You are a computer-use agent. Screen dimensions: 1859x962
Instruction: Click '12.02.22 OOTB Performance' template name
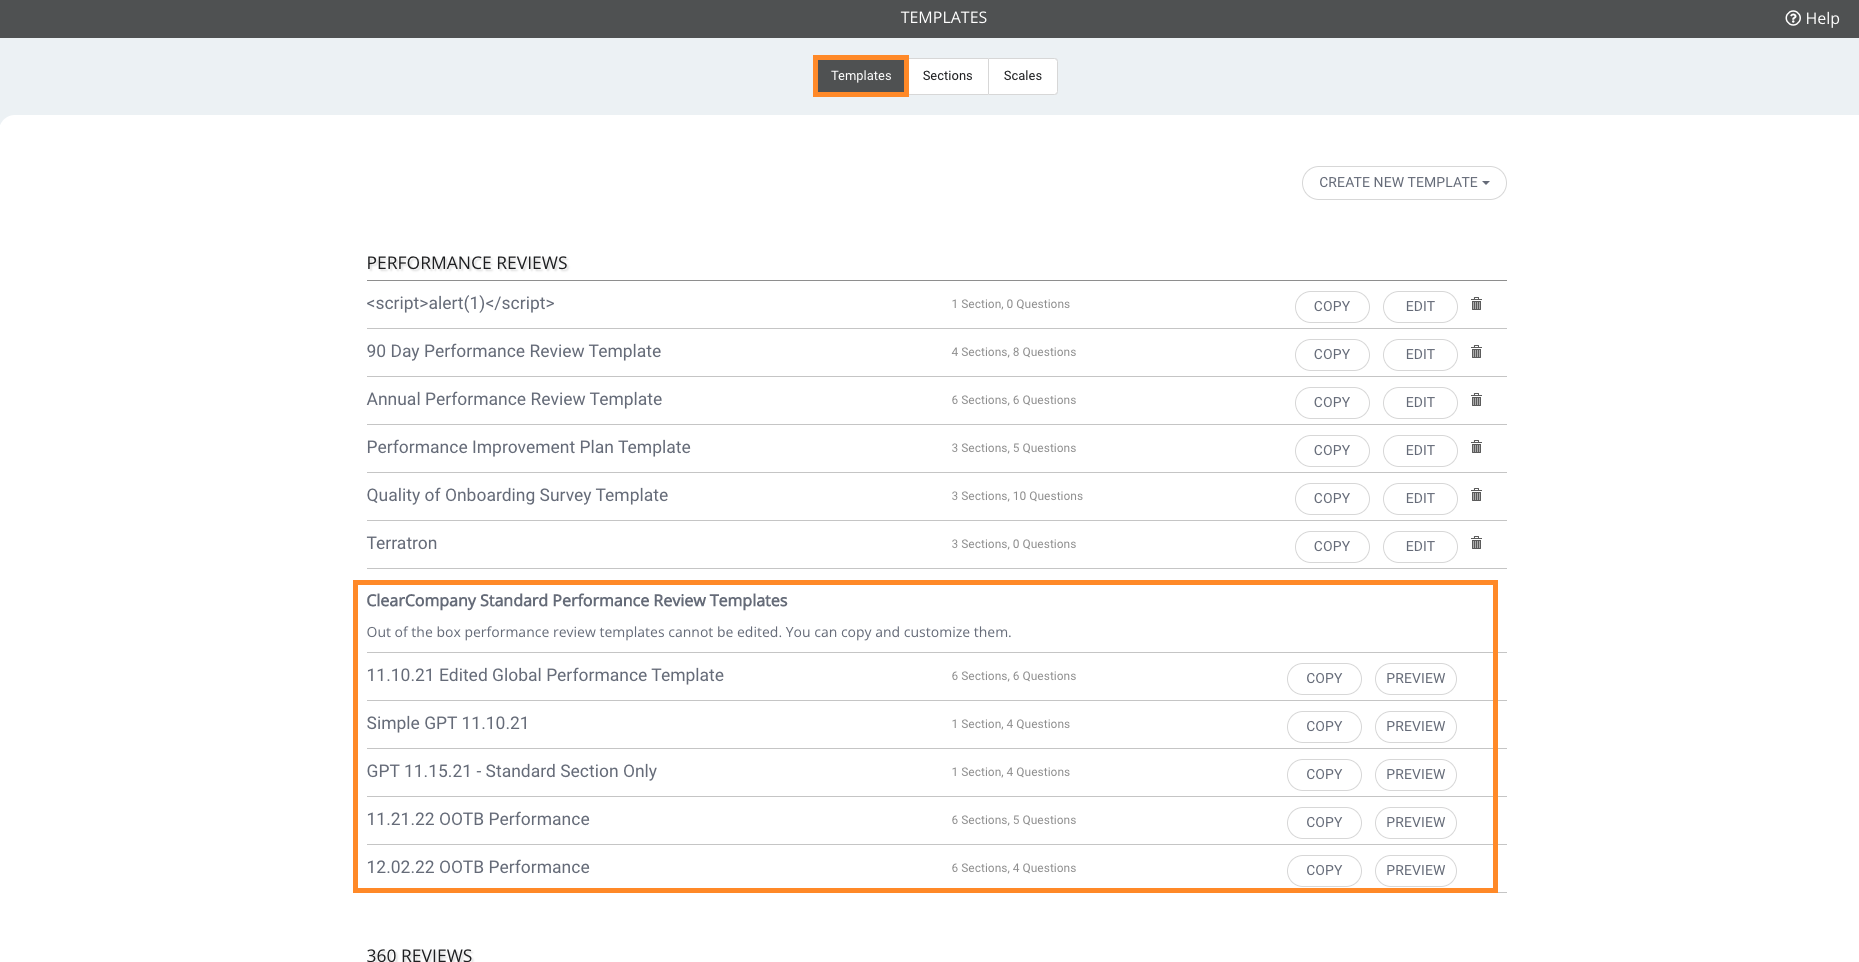[478, 868]
